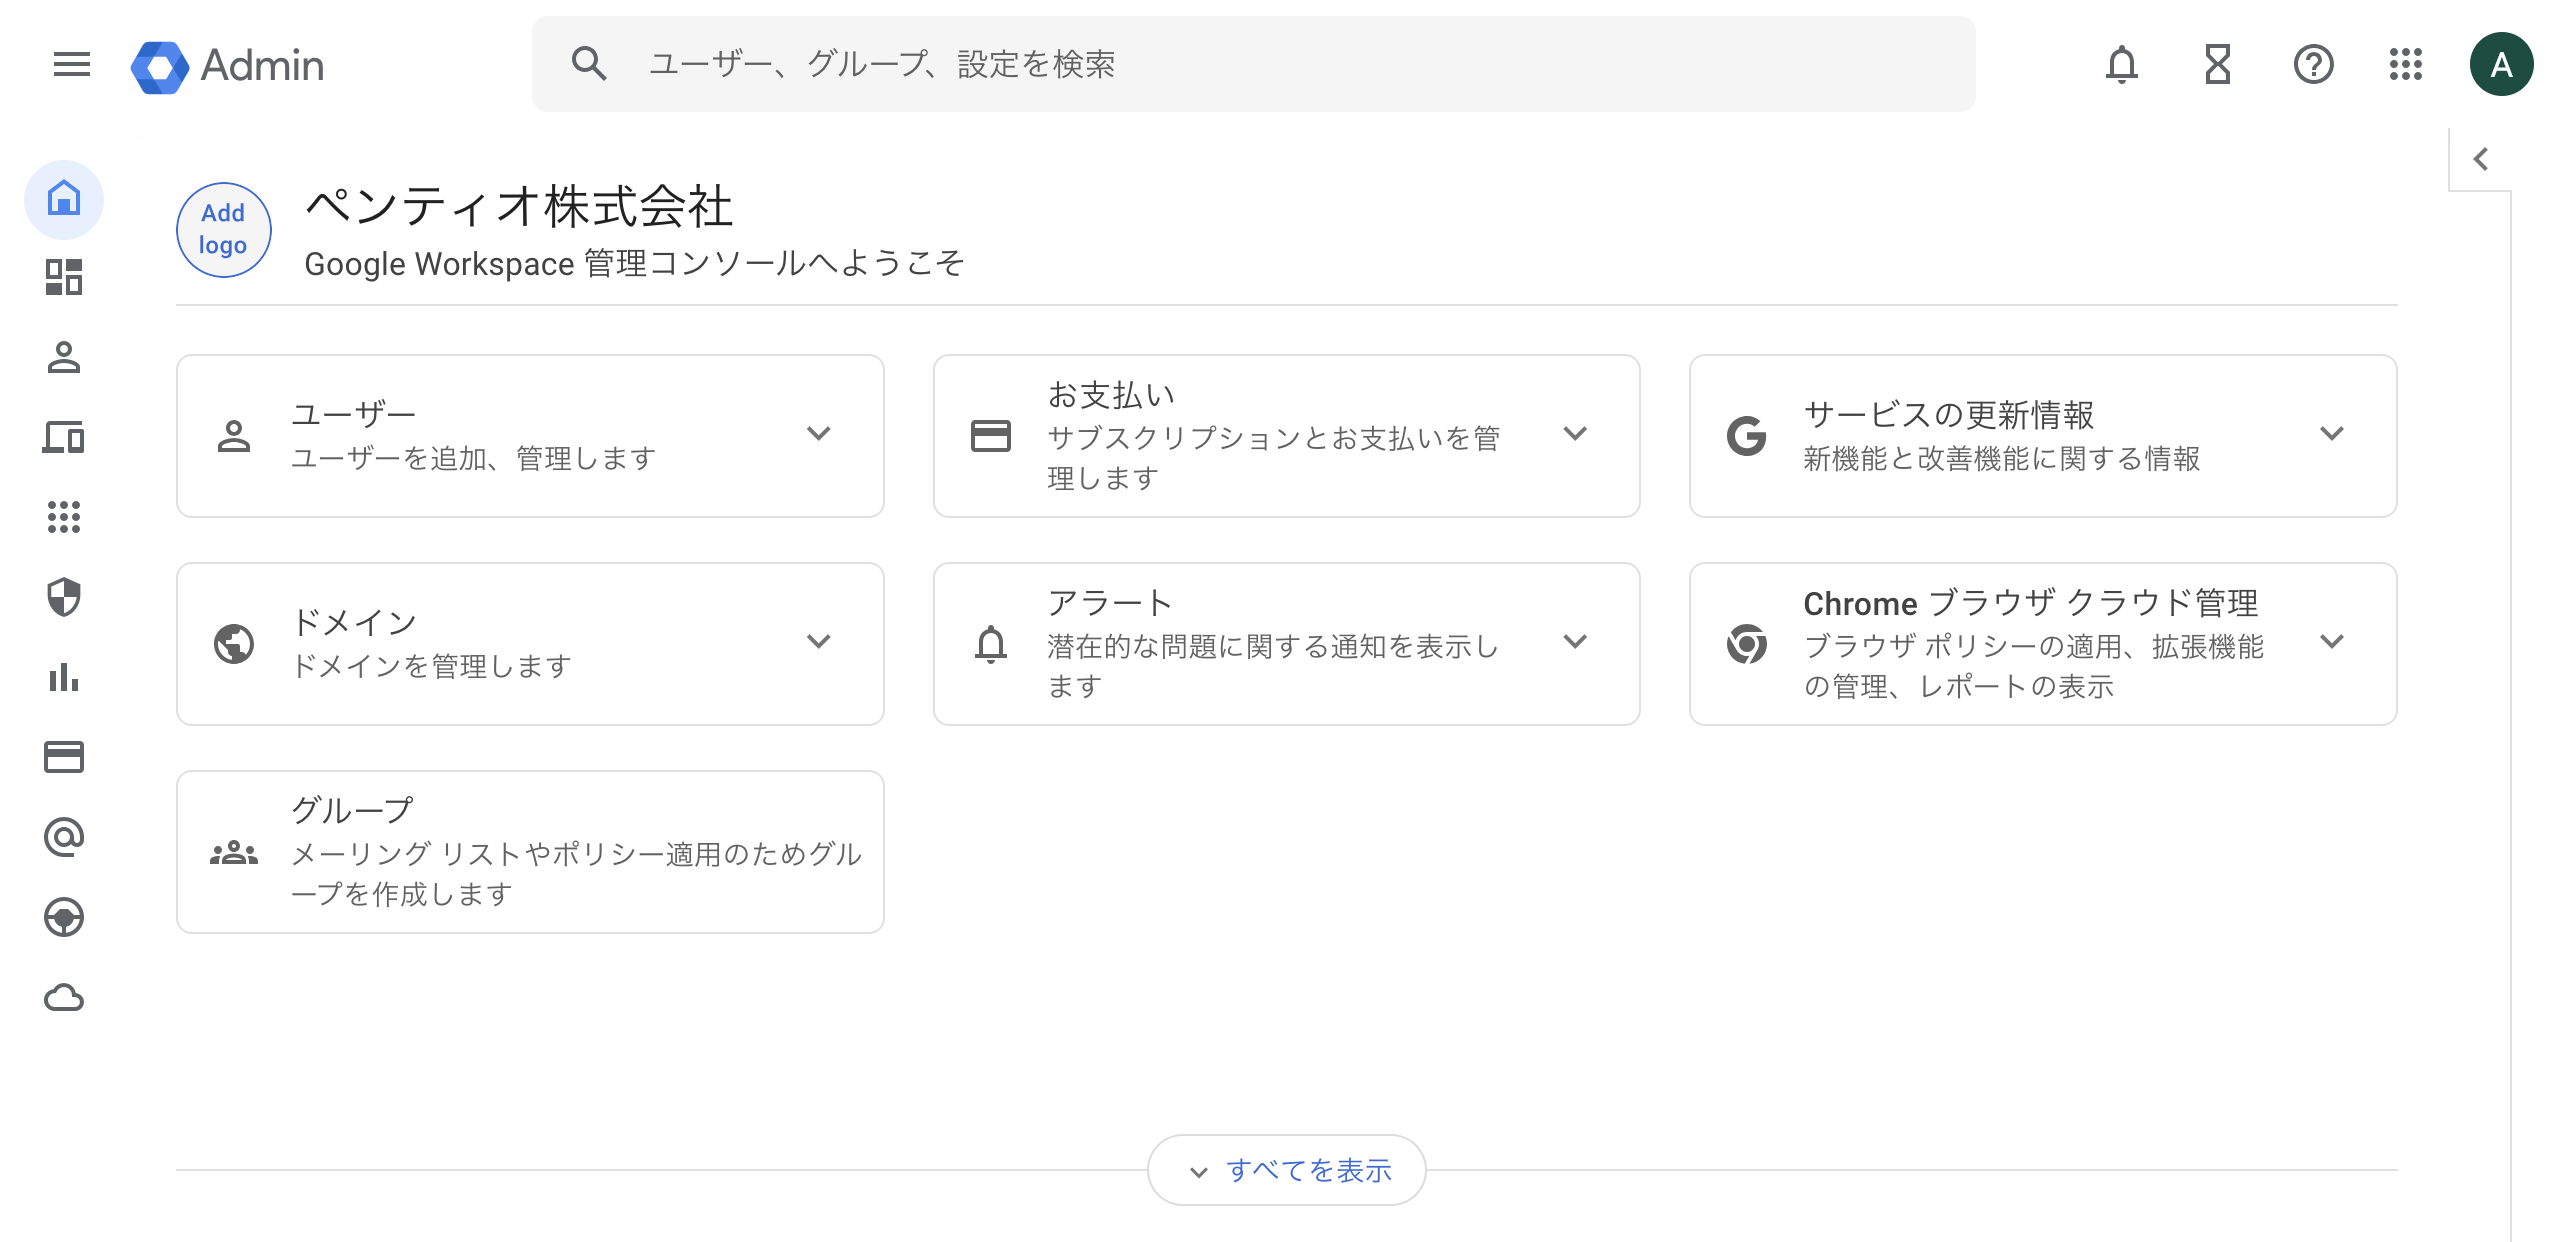2564x1242 pixels.
Task: Click the organization name ペンティオ株式会社
Action: coord(519,206)
